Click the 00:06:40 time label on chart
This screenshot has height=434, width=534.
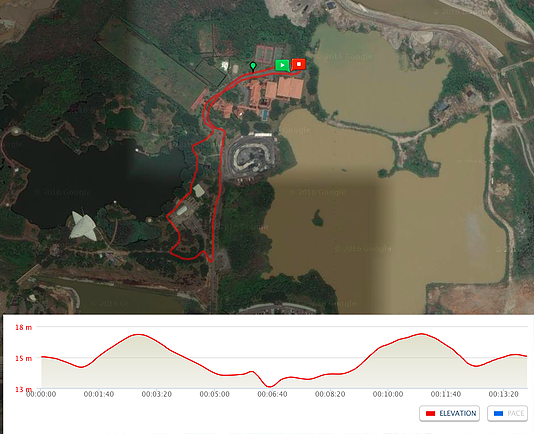272,394
